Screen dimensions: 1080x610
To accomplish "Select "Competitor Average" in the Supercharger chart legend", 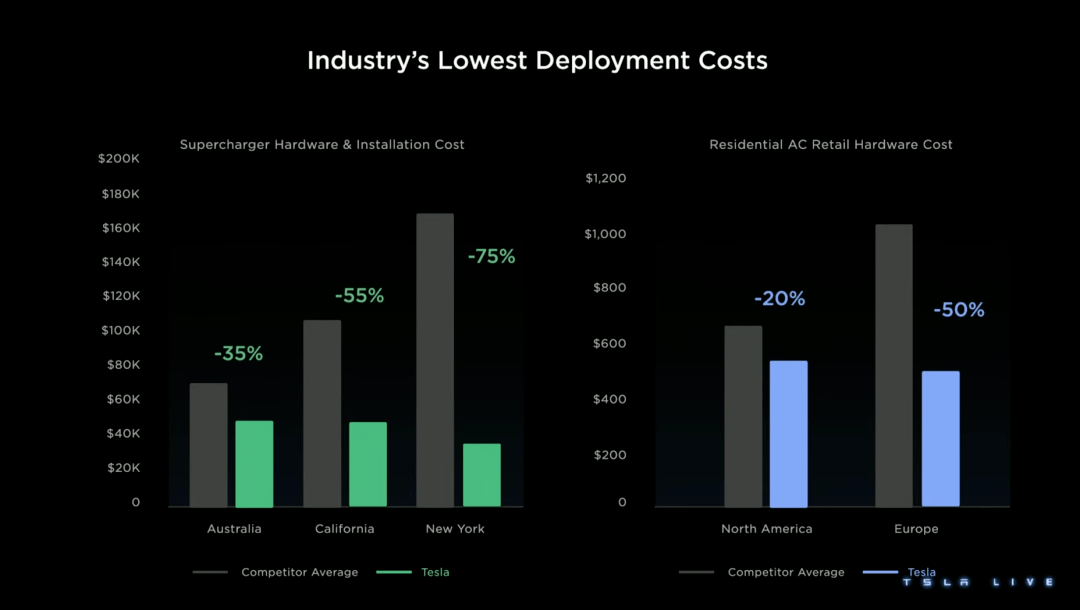I will pyautogui.click(x=300, y=572).
